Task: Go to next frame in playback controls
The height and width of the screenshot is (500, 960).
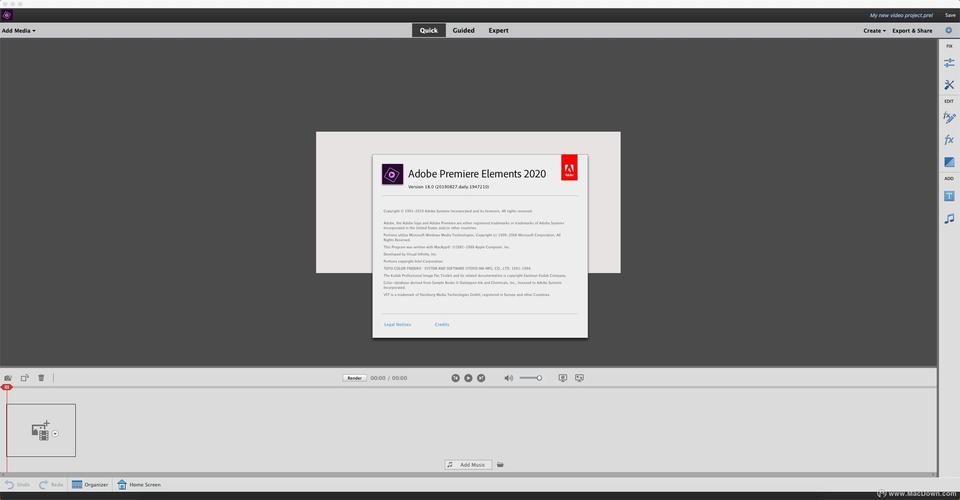Action: 481,378
